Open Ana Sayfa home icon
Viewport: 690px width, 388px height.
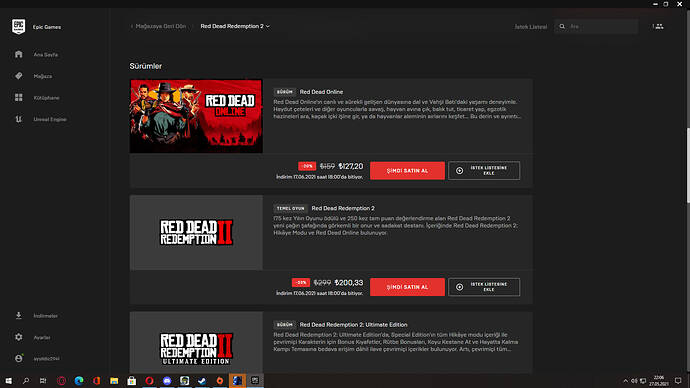[x=18, y=55]
